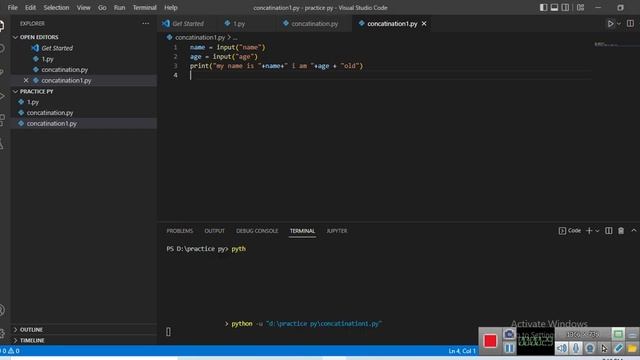This screenshot has height=360, width=640.
Task: Open the File menu
Action: [x=13, y=7]
